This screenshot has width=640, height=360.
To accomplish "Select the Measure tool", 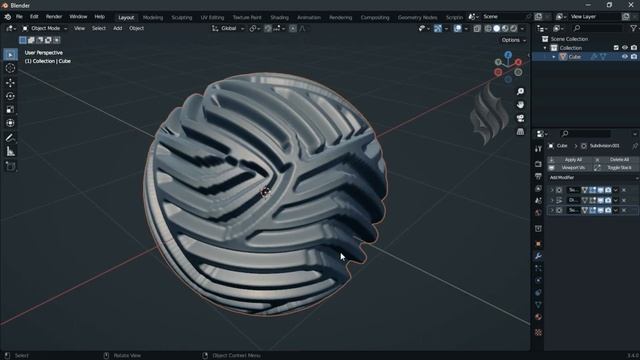I will (x=10, y=151).
